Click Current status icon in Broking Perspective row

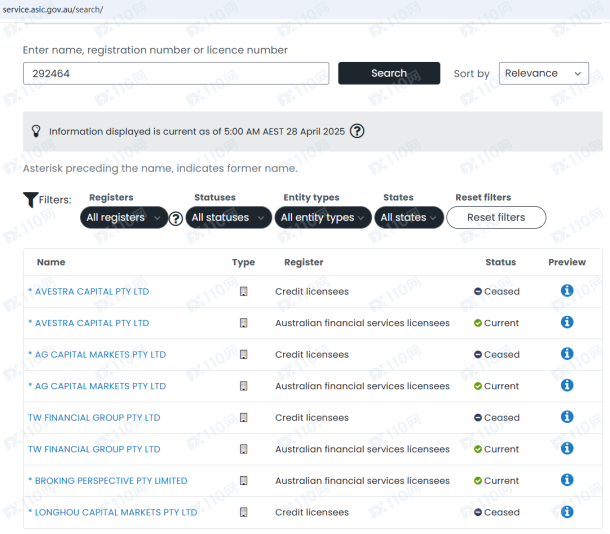tap(478, 481)
